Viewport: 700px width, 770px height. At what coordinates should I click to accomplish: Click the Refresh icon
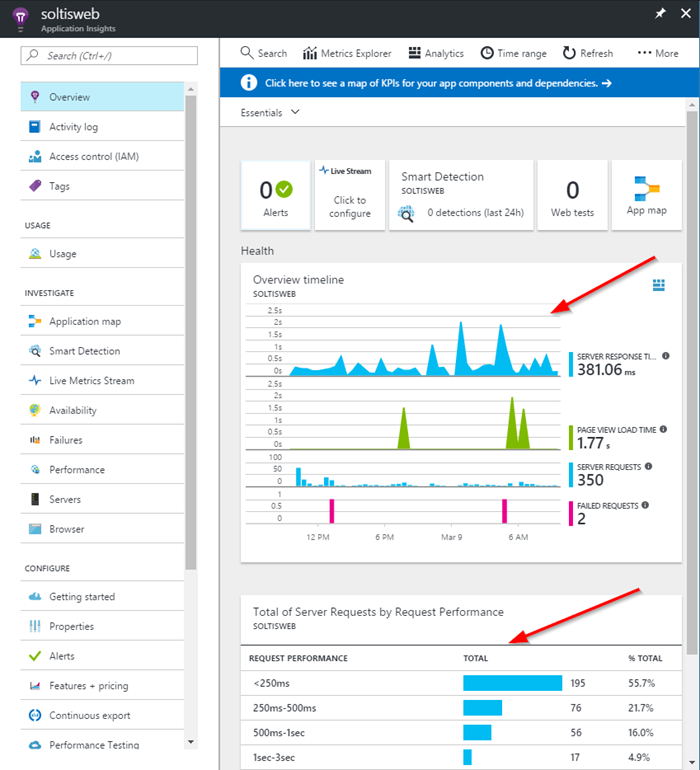point(569,53)
